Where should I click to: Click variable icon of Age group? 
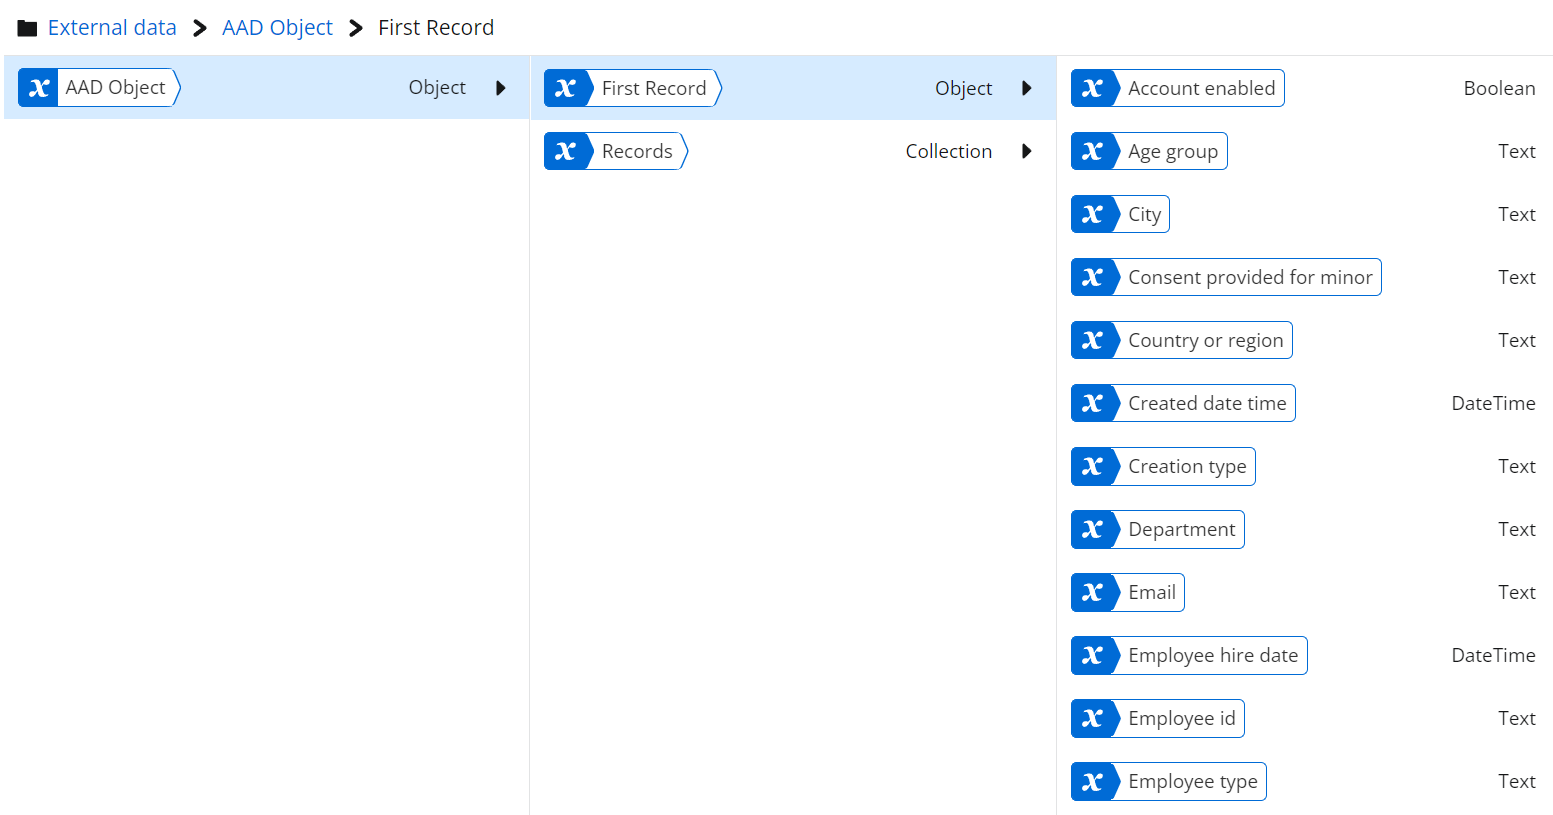(x=1092, y=151)
